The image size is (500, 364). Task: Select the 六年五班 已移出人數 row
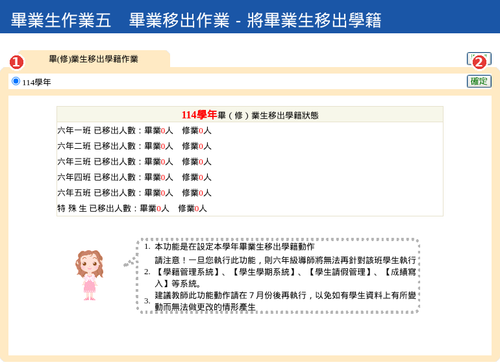tap(250, 193)
